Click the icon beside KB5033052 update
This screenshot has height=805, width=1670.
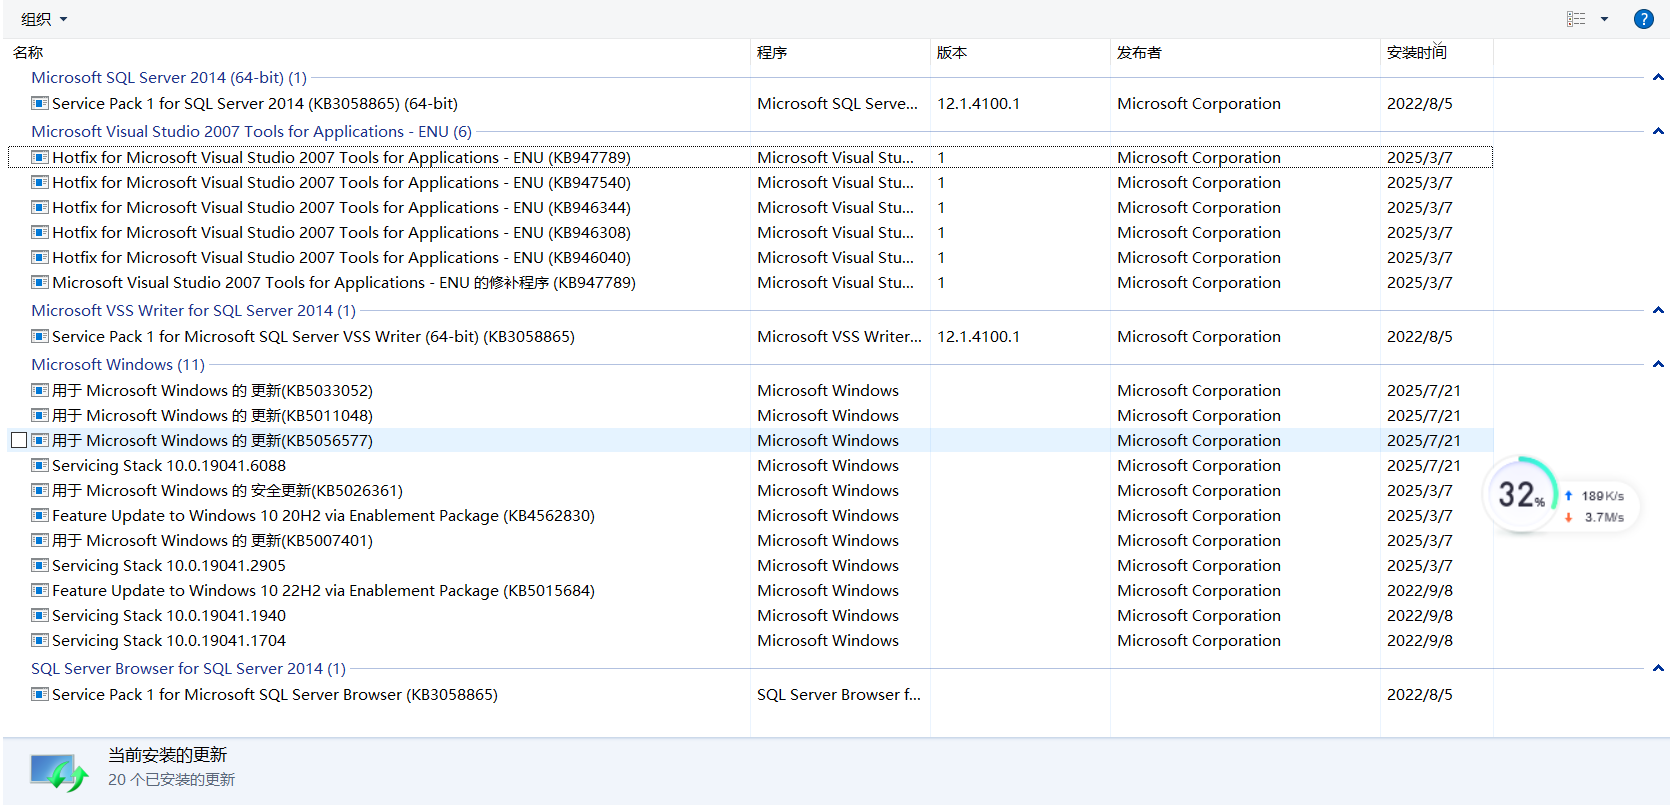40,390
